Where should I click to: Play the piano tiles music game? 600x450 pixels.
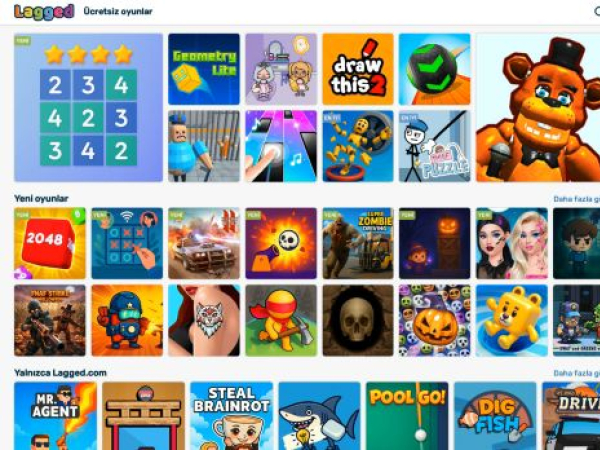coord(281,146)
